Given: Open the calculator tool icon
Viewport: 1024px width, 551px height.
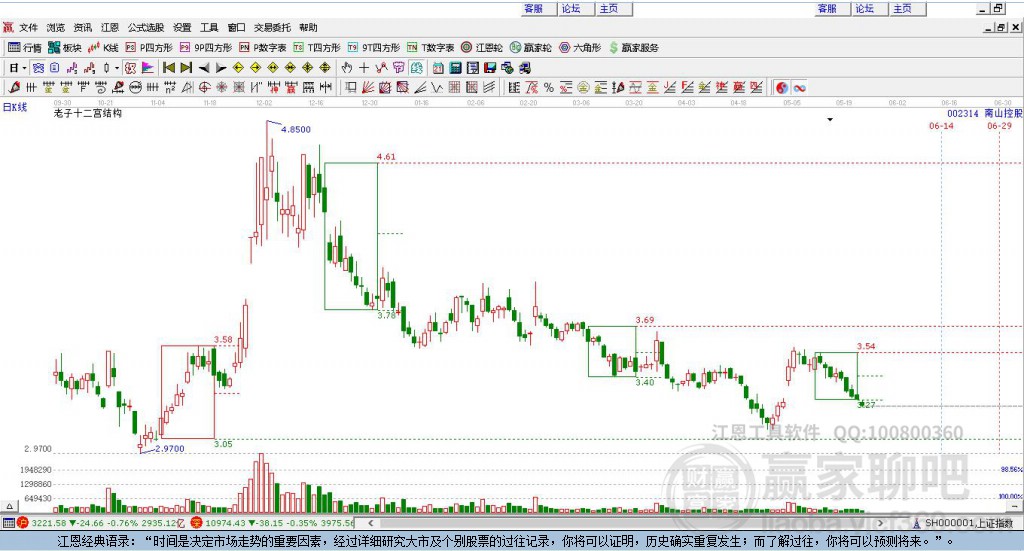Looking at the screenshot, I should tap(456, 68).
